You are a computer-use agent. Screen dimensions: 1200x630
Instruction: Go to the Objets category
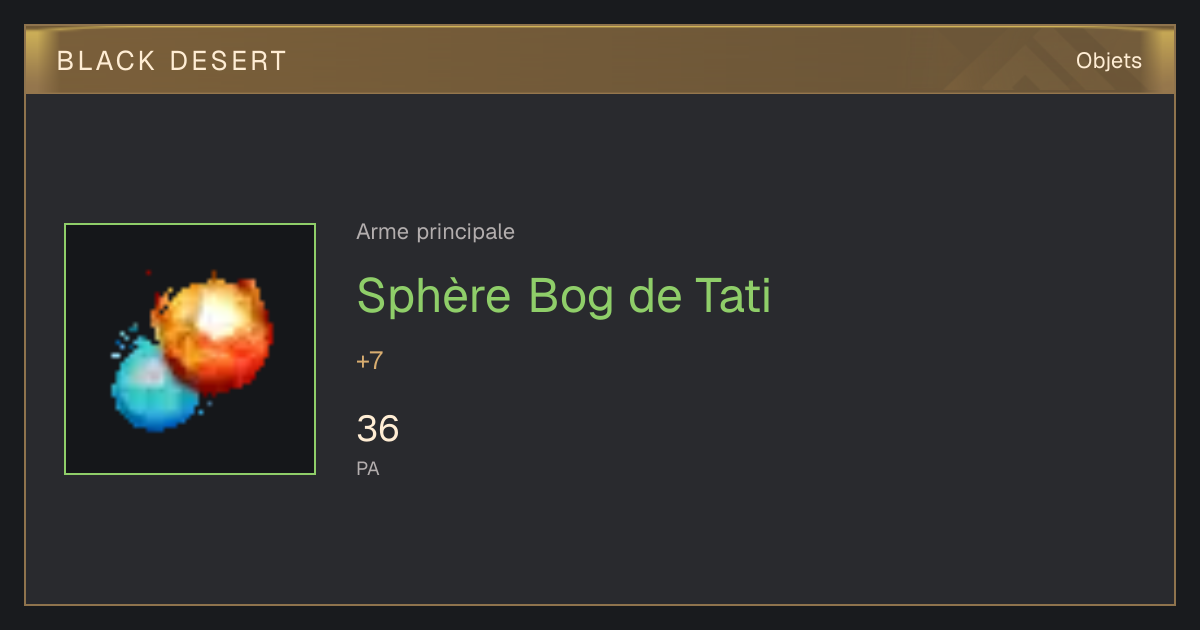tap(1108, 61)
